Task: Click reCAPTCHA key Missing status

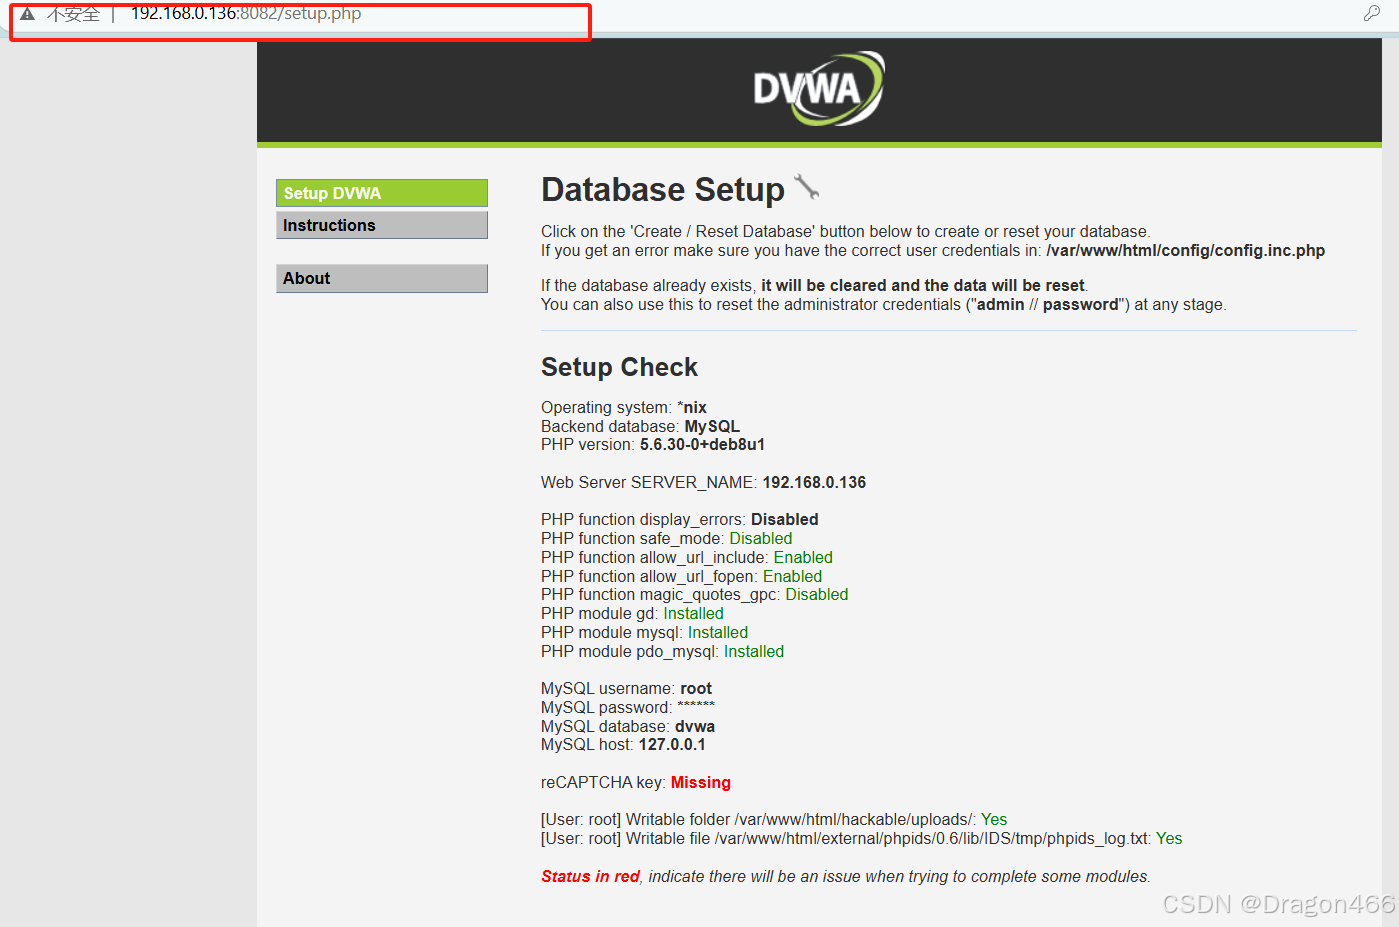Action: click(x=700, y=782)
